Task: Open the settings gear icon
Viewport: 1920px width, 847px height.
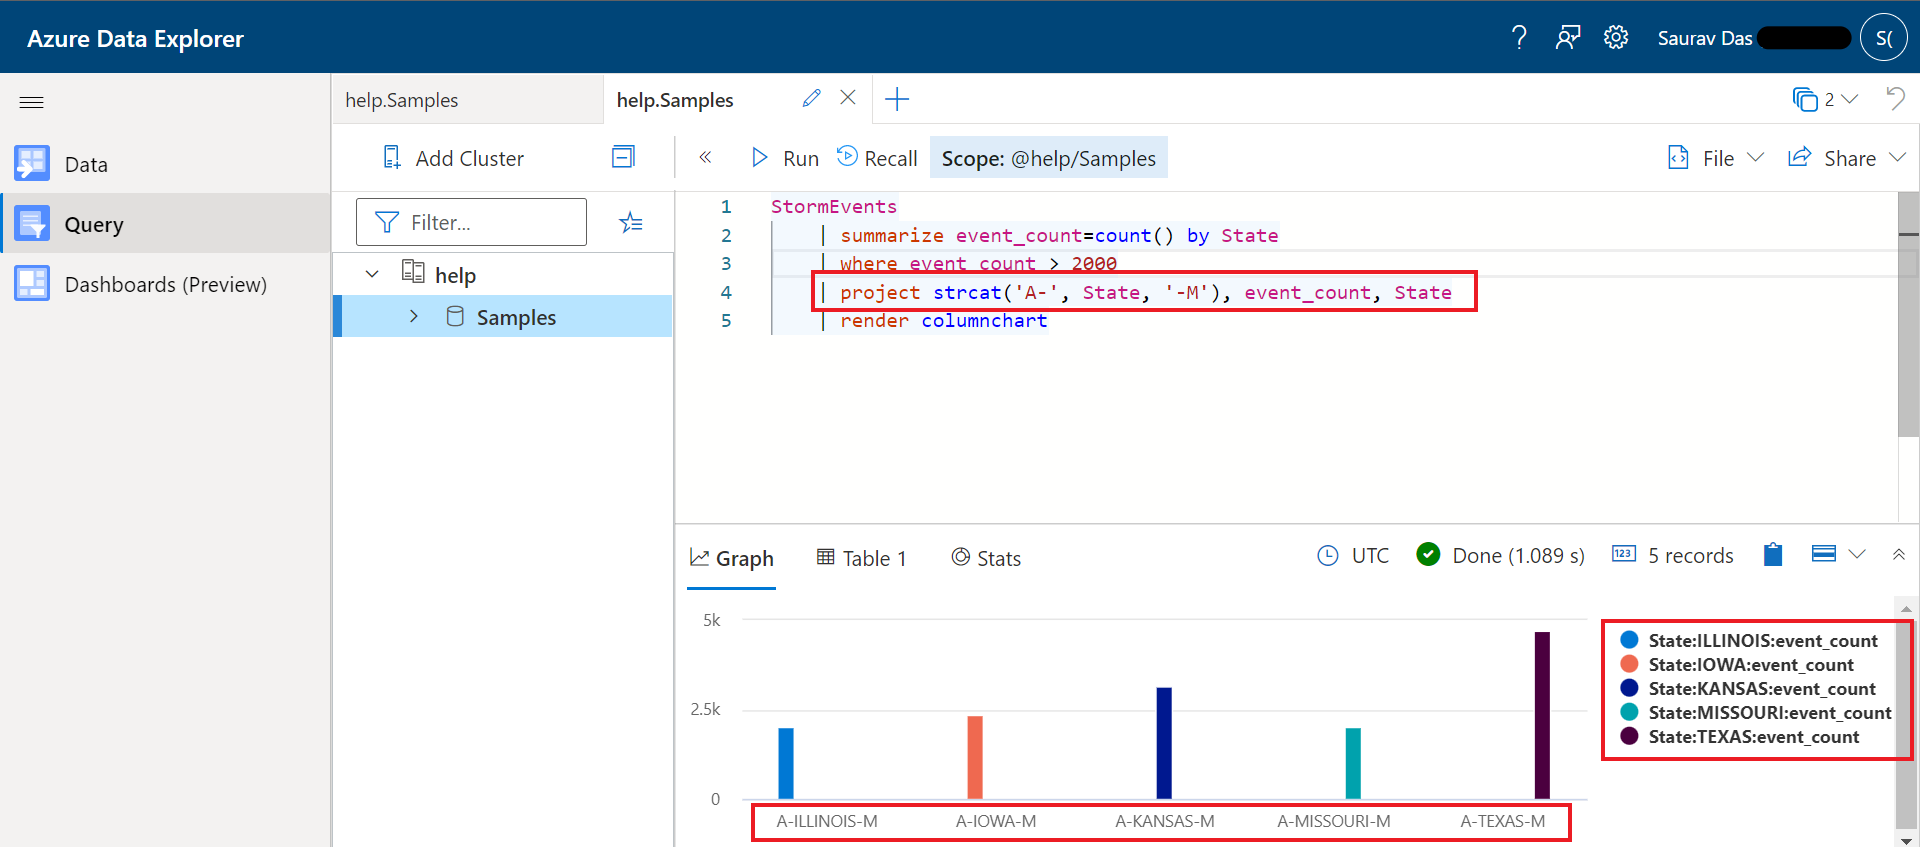Action: (x=1616, y=38)
